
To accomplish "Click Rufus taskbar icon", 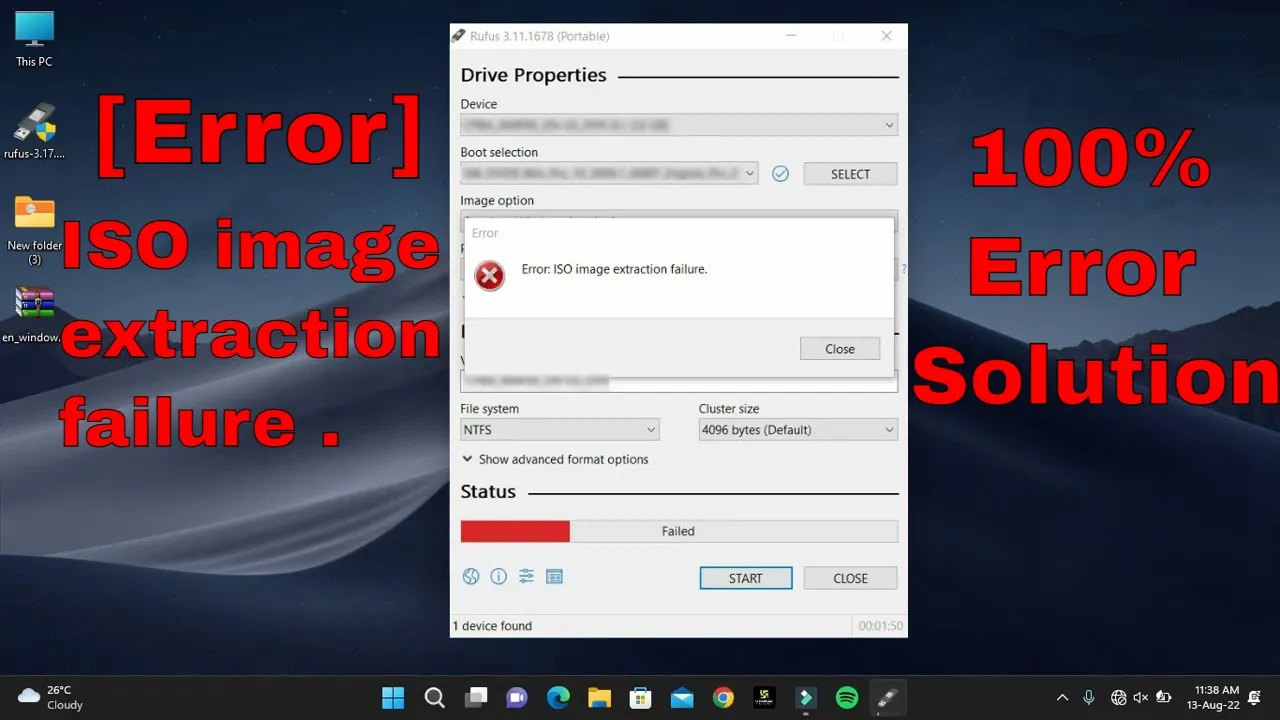I will [888, 697].
